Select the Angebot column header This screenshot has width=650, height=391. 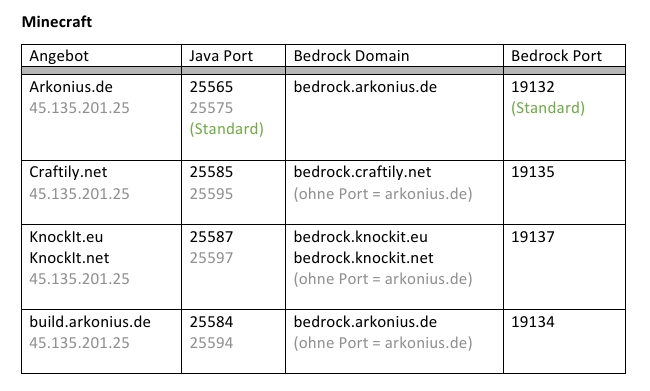59,56
